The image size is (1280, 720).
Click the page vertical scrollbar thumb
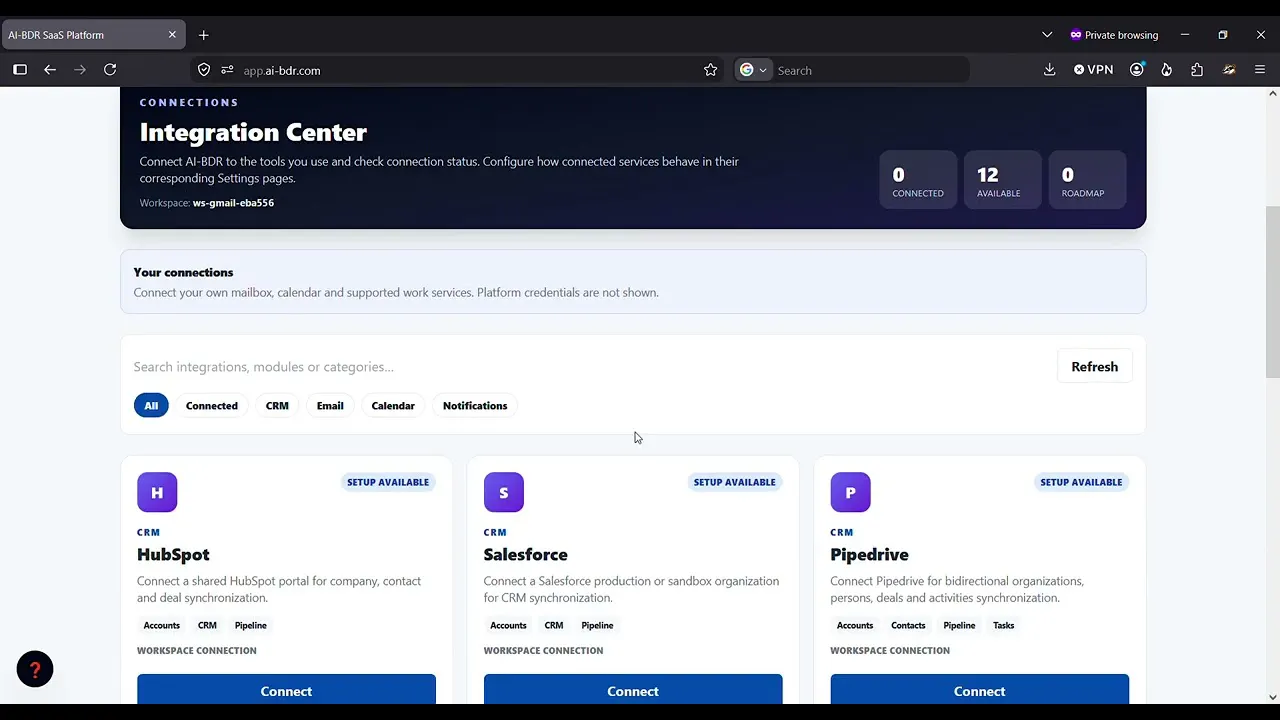click(1272, 290)
